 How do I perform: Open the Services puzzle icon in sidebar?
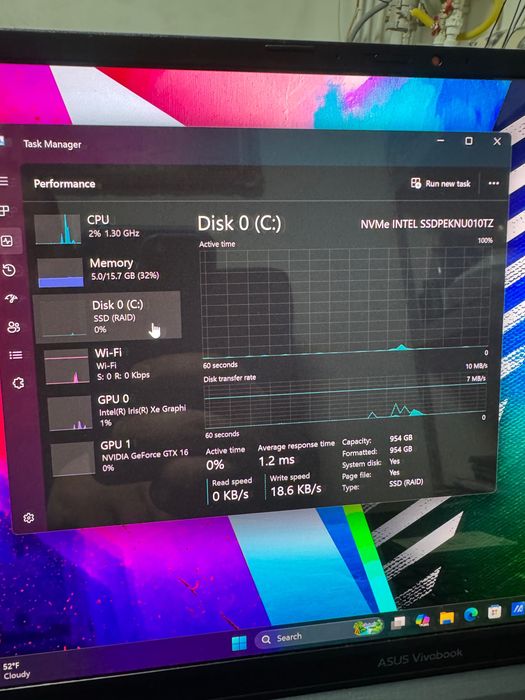[x=18, y=383]
